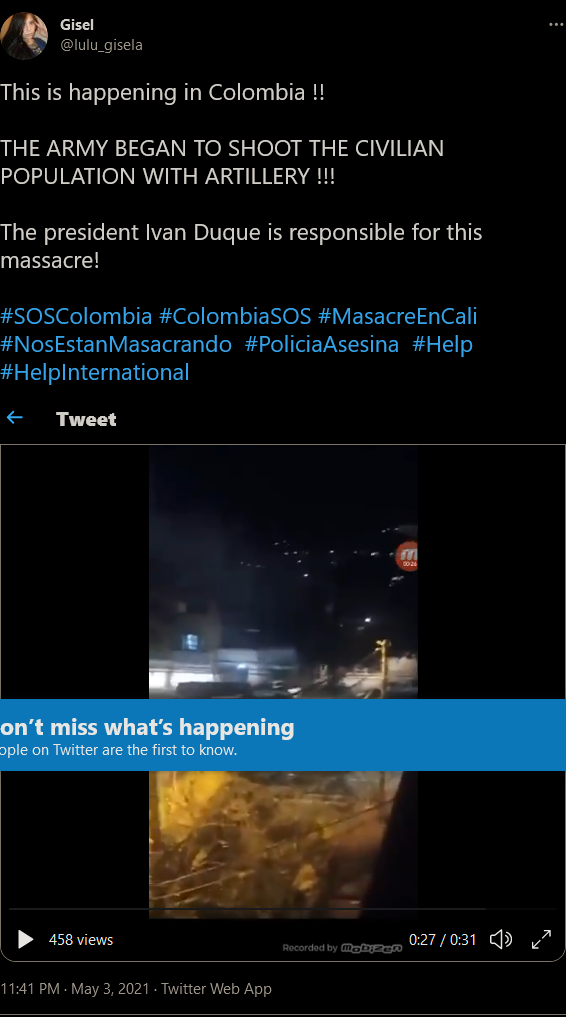The image size is (566, 1017).
Task: Open the #NosEstanMasacrando hashtag
Action: [116, 344]
